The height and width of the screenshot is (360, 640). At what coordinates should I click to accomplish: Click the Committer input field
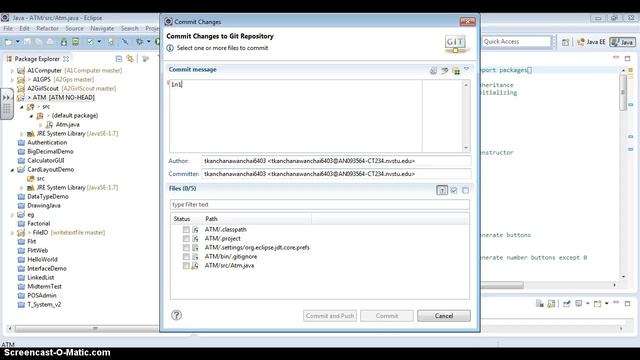(336, 174)
